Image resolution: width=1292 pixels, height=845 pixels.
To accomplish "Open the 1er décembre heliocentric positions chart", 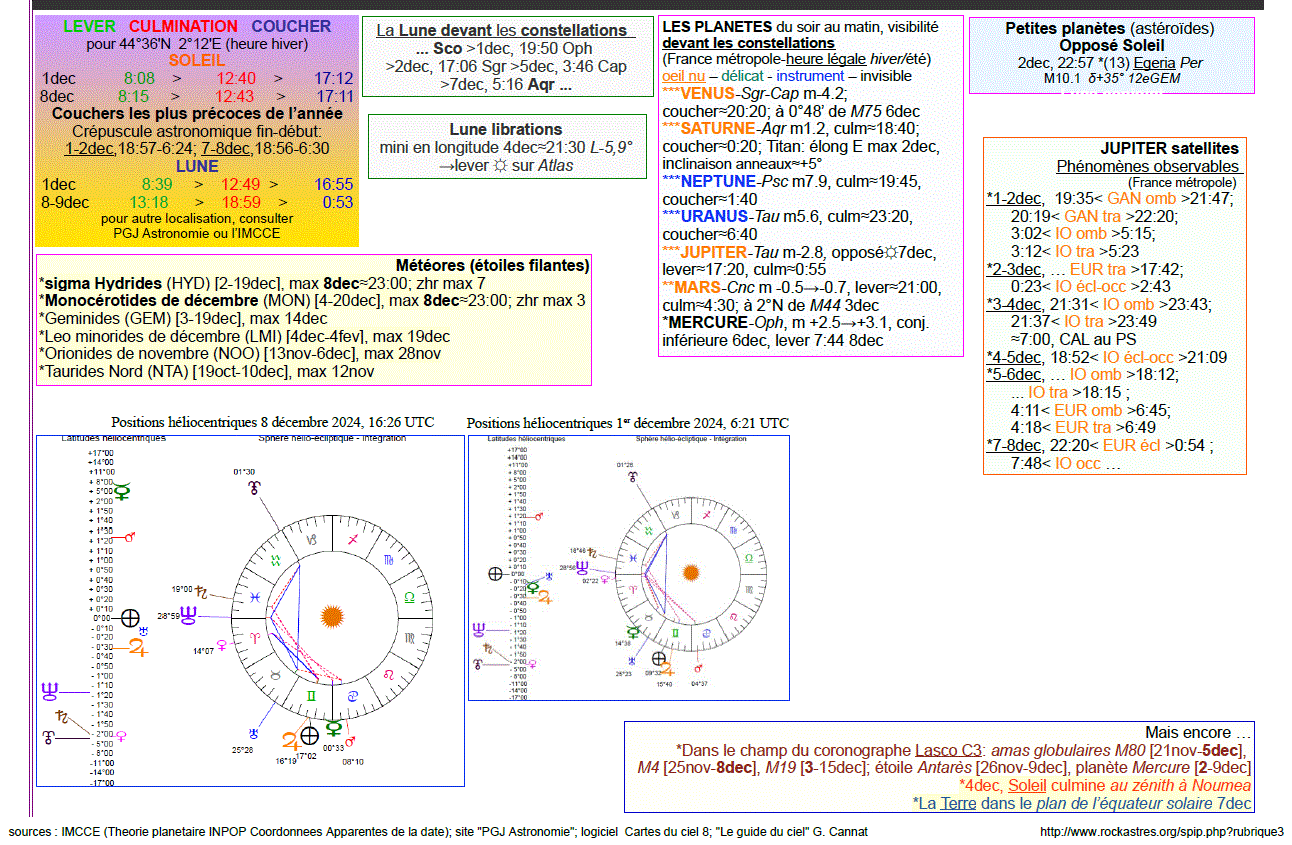I will click(x=628, y=568).
